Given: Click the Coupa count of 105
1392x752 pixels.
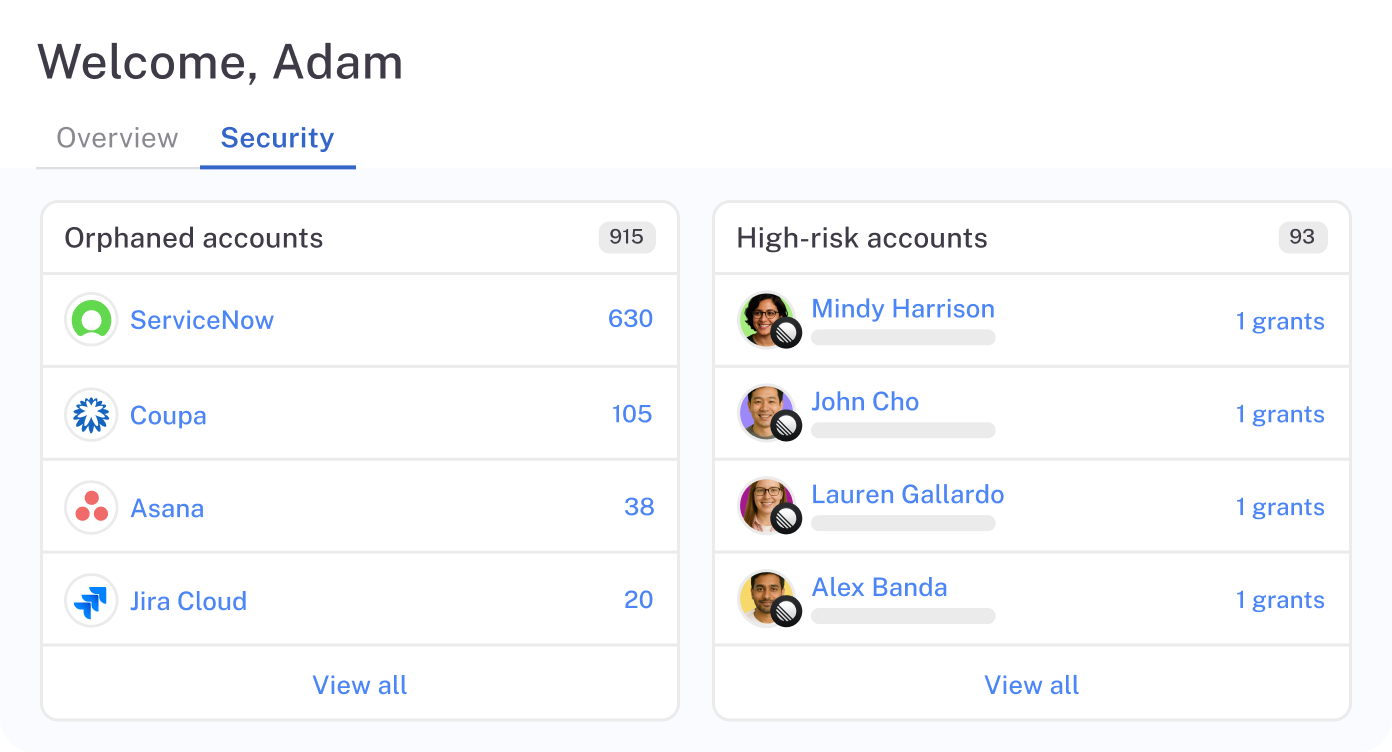Looking at the screenshot, I should click(x=632, y=414).
